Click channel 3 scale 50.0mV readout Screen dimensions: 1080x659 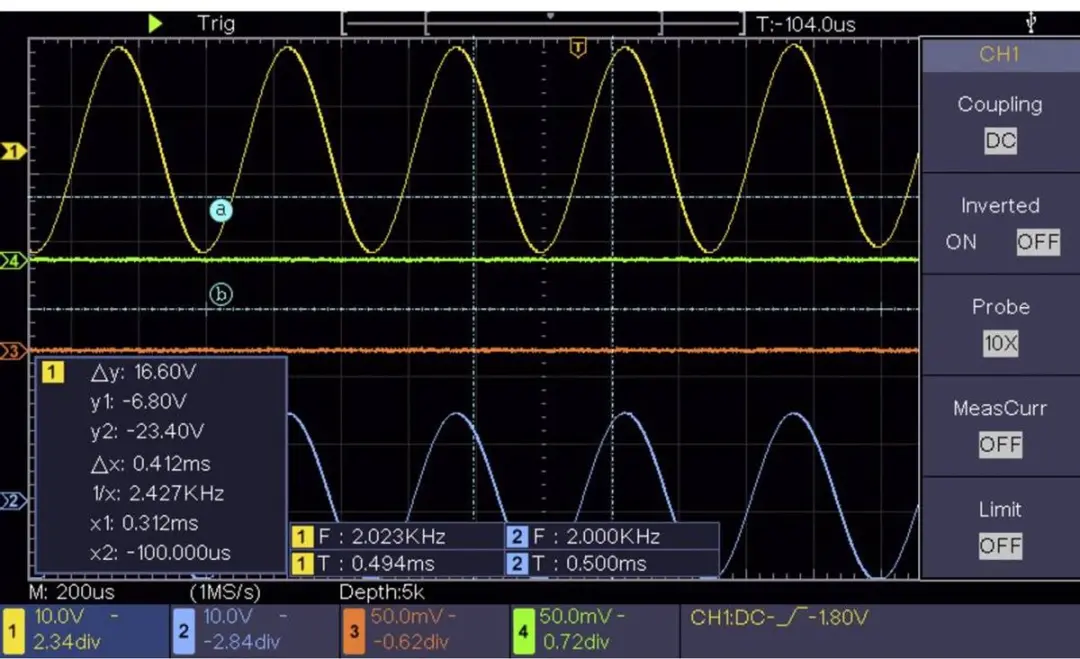pos(406,616)
